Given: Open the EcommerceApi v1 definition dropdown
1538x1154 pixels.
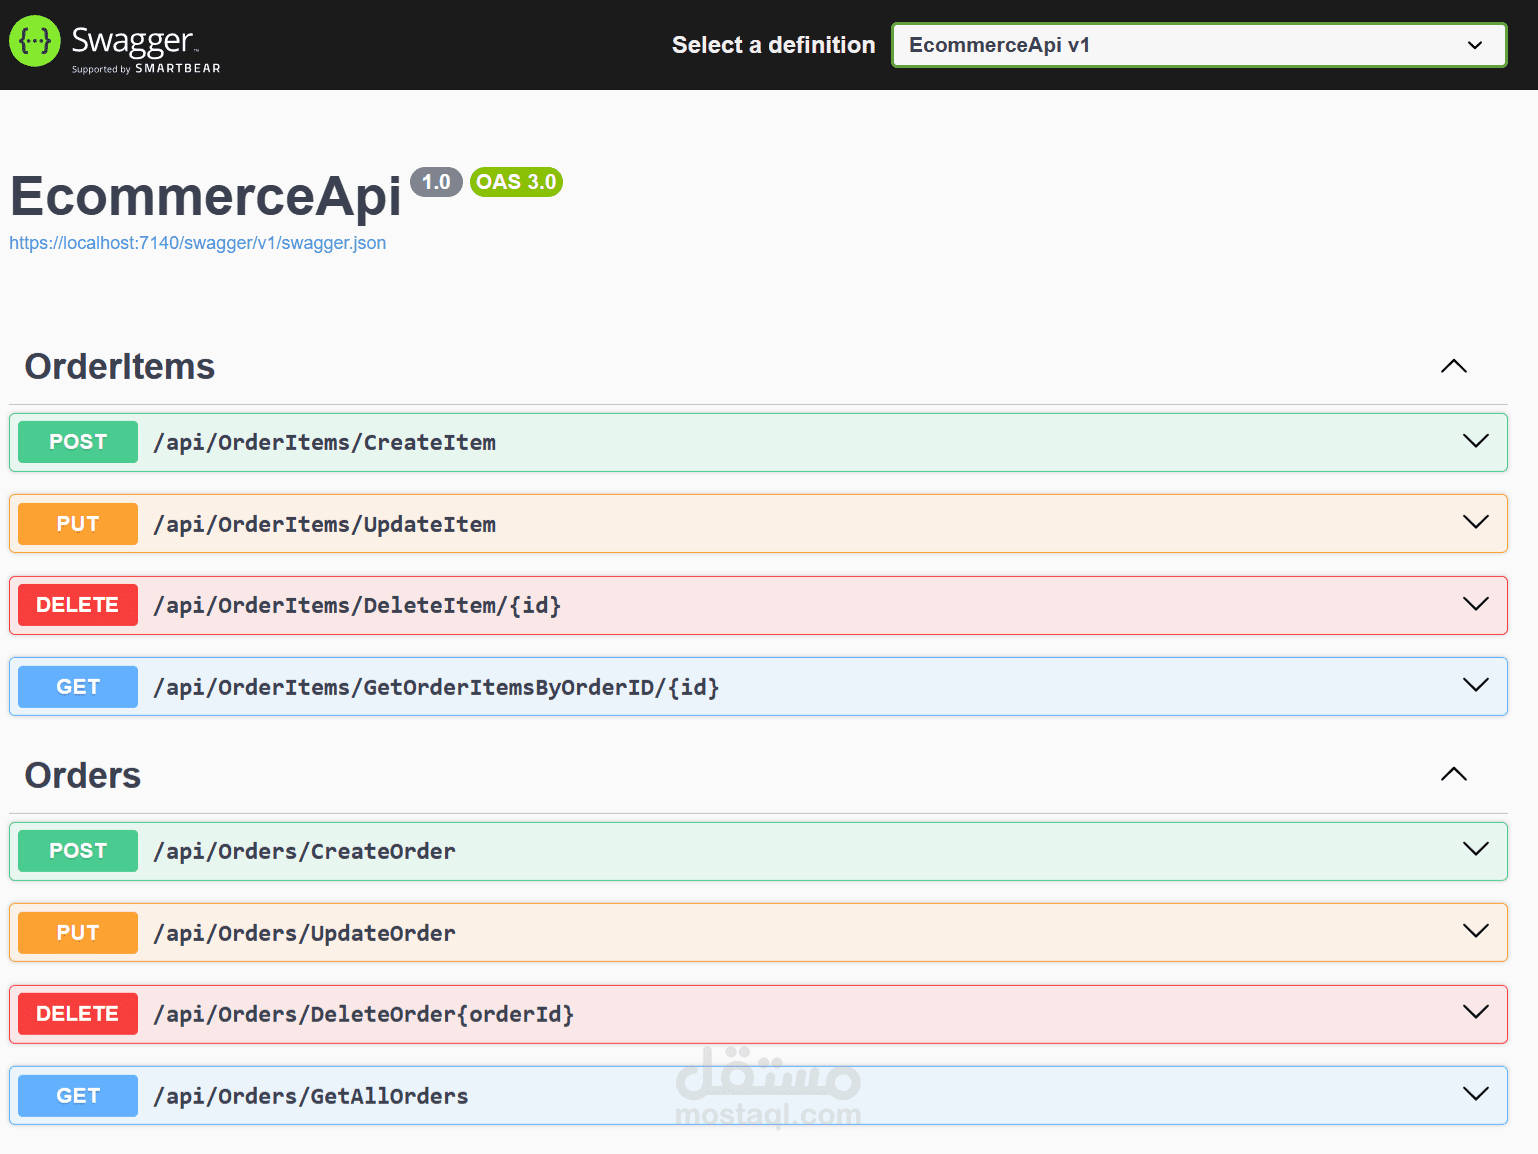Looking at the screenshot, I should [1199, 45].
